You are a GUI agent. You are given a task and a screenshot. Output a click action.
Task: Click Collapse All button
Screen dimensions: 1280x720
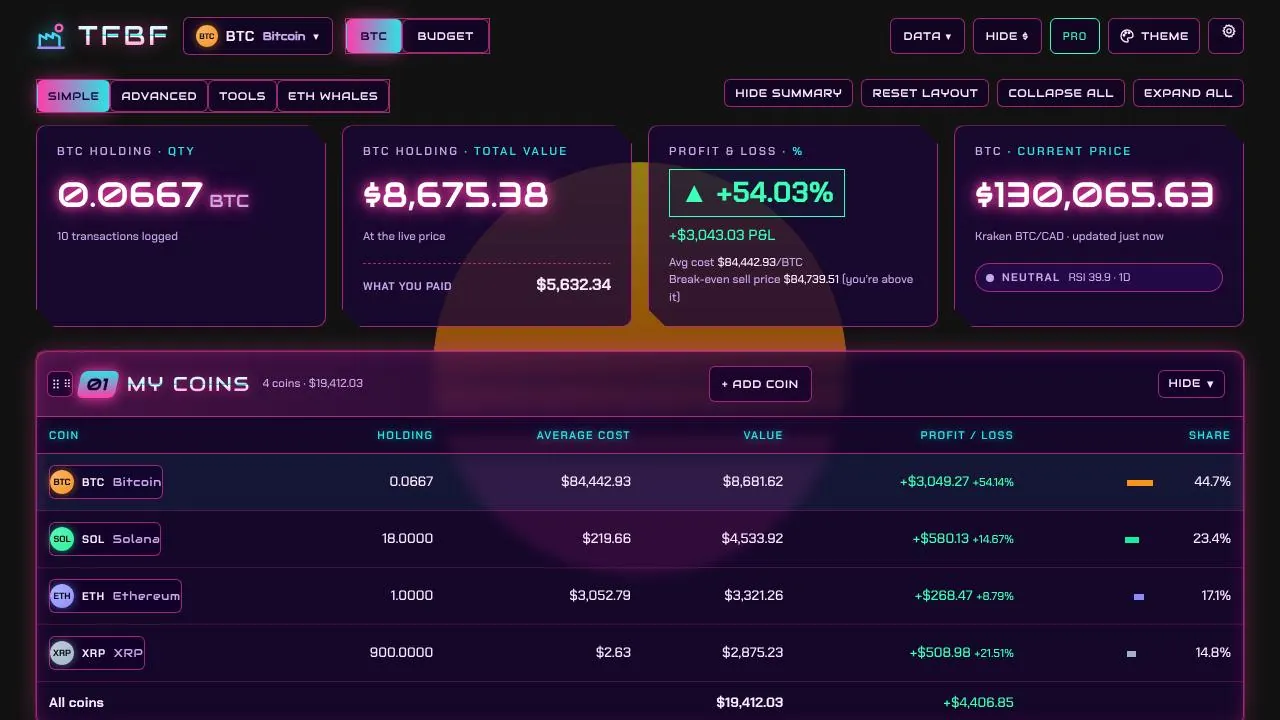click(1061, 93)
